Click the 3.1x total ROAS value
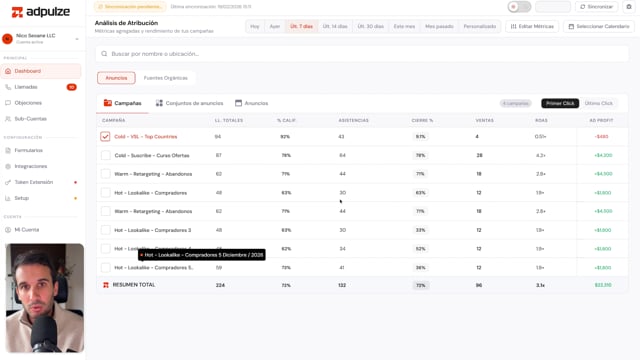 (x=540, y=285)
